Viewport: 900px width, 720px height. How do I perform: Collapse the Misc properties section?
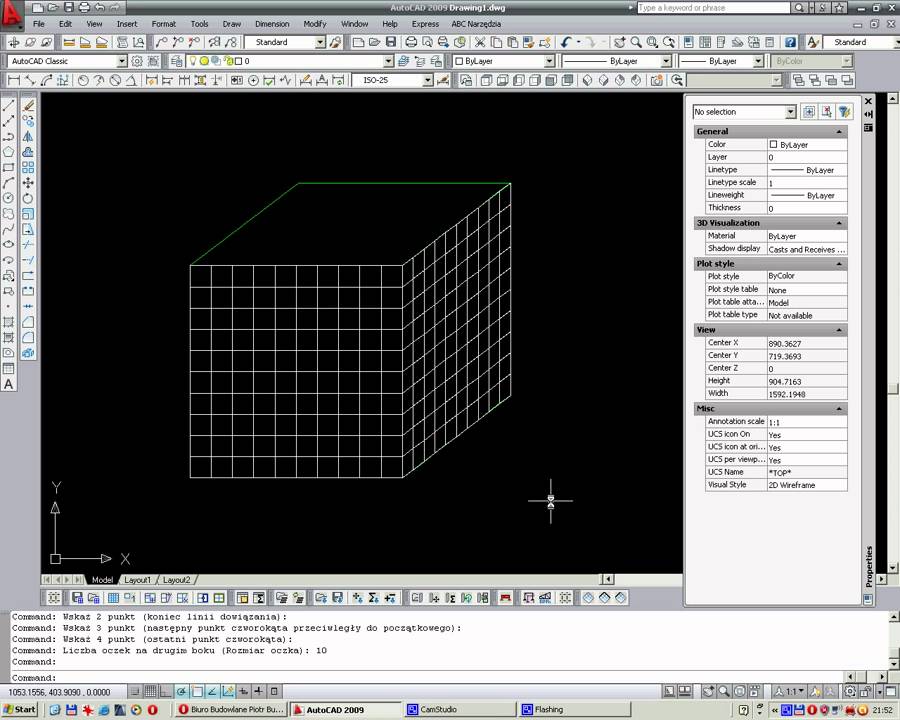tap(839, 408)
